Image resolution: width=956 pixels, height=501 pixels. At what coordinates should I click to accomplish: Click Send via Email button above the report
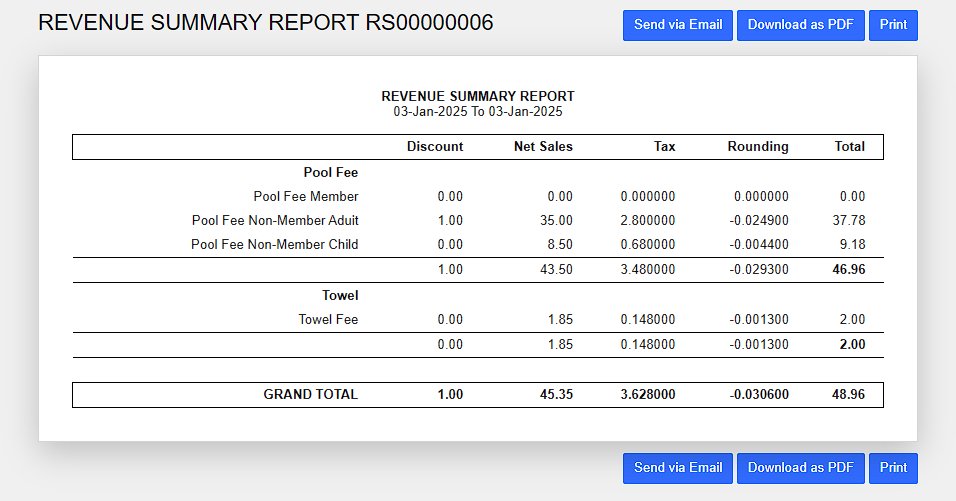(677, 25)
